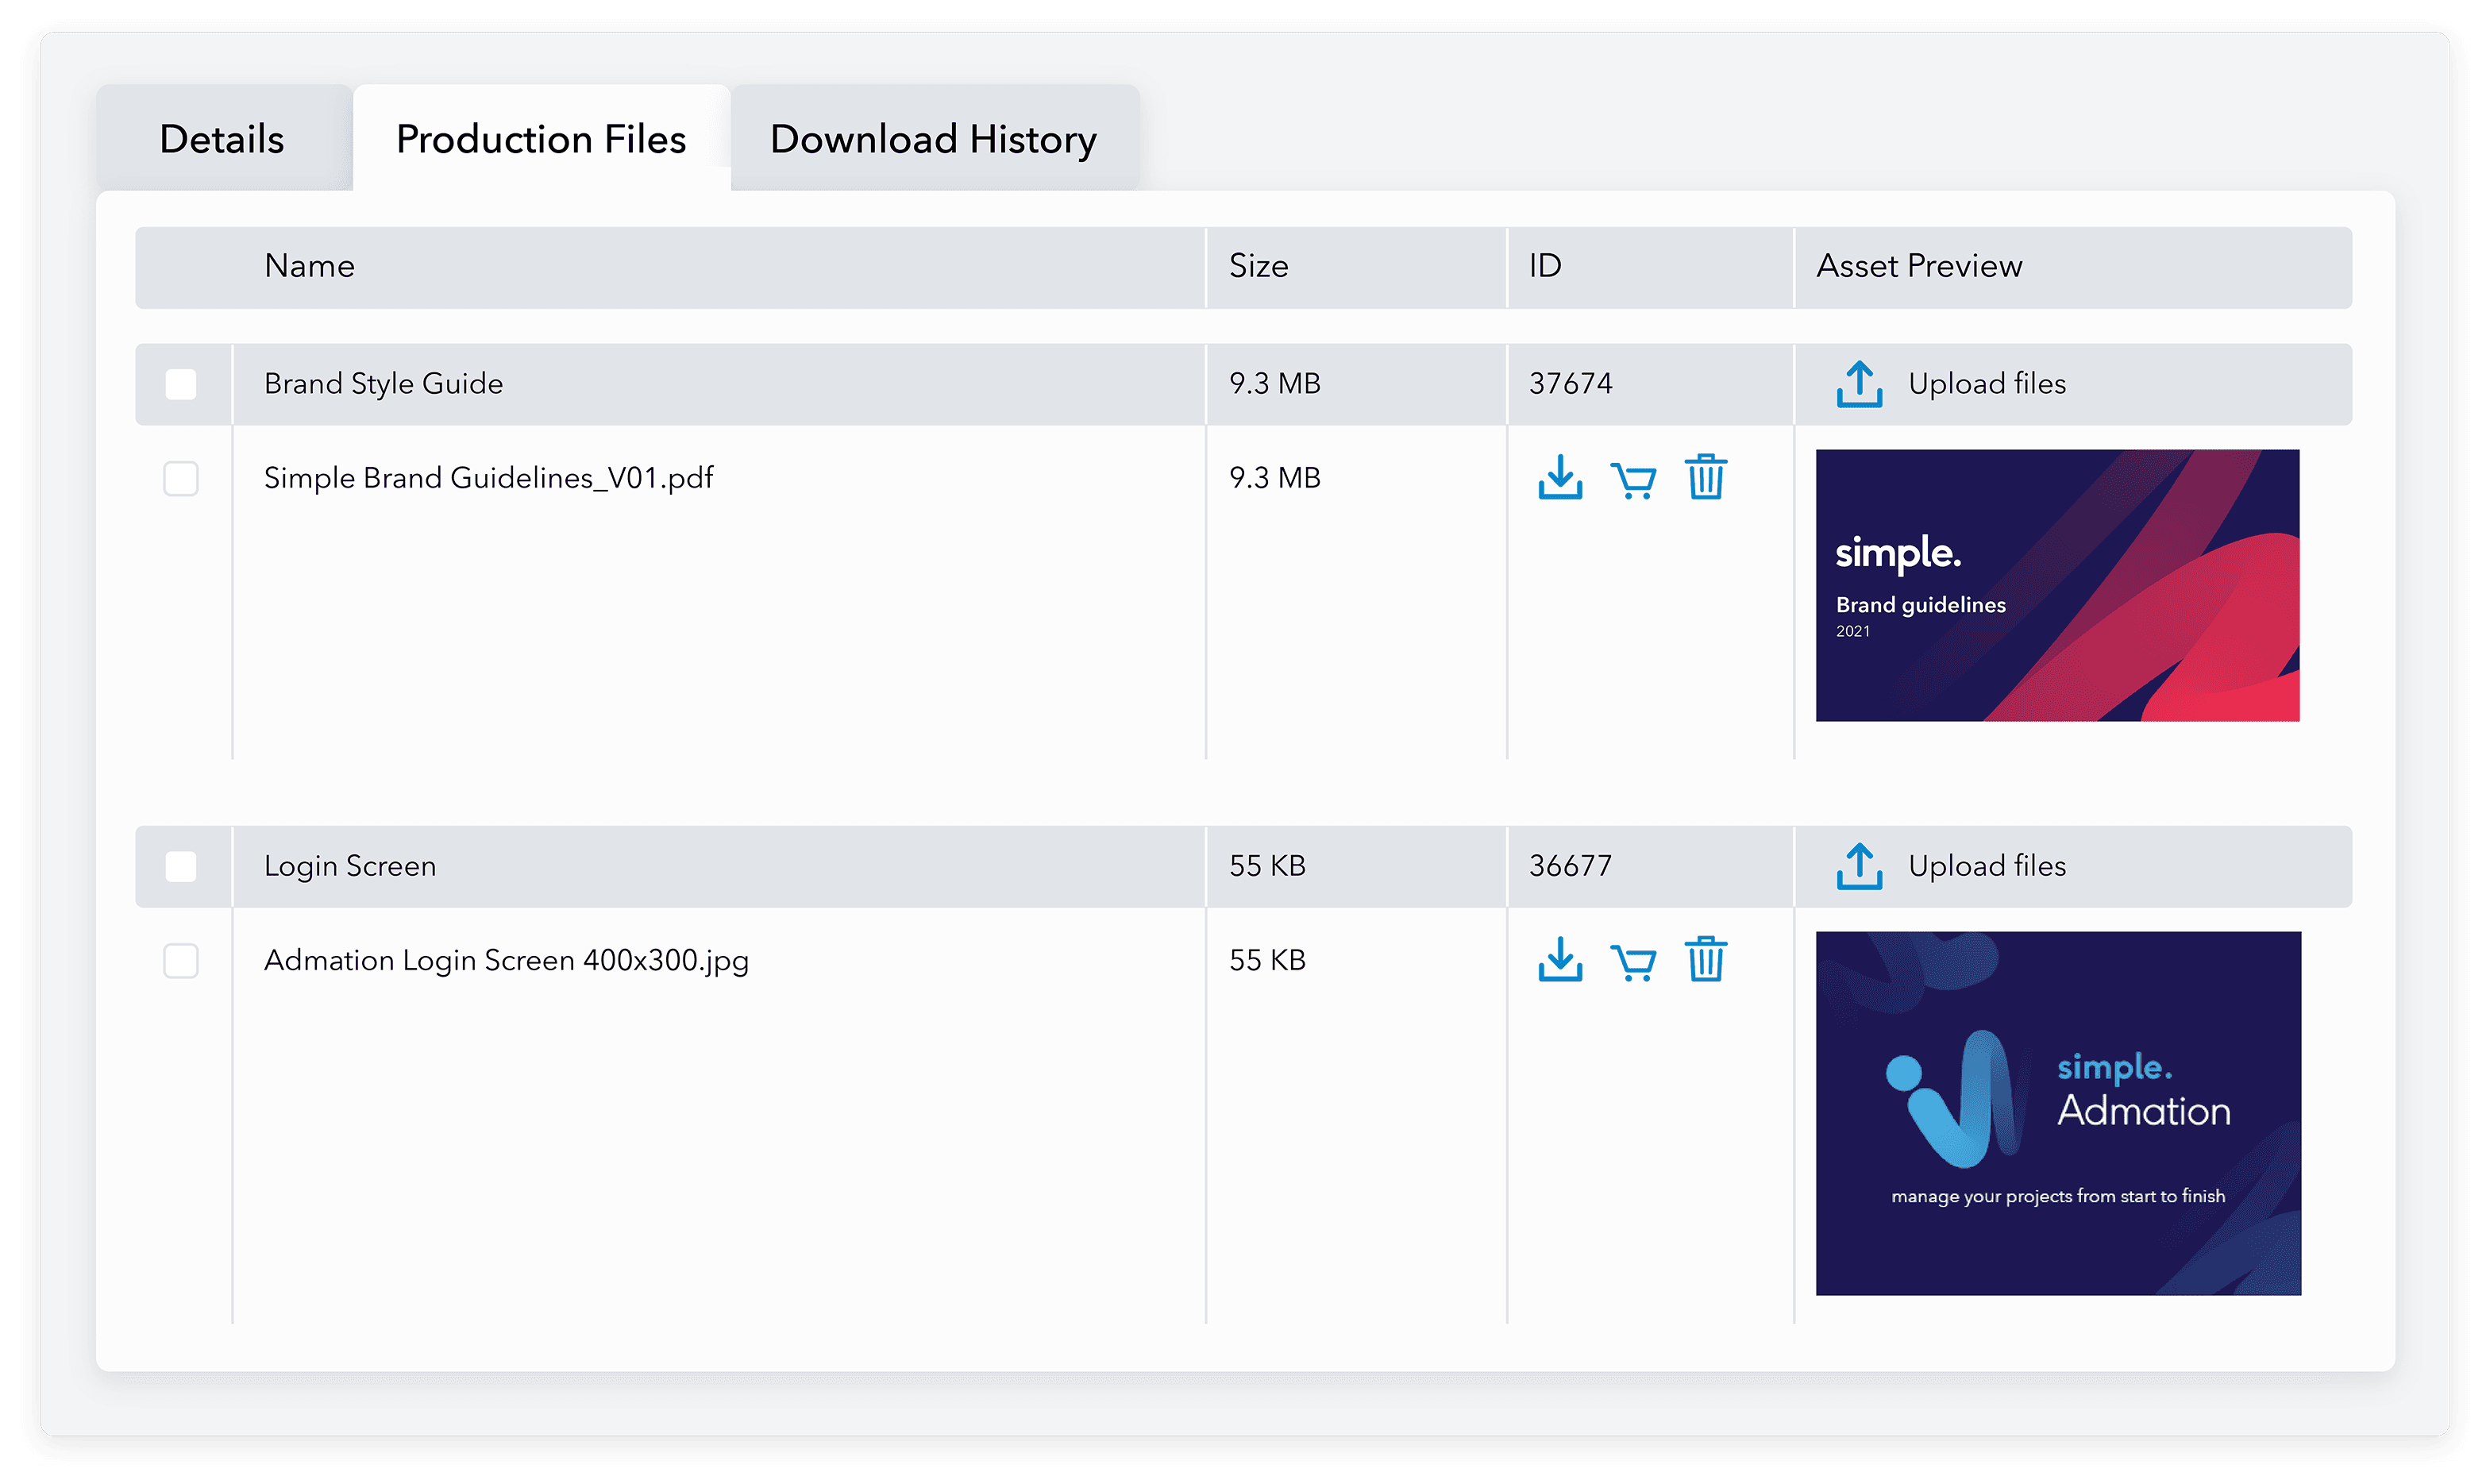Click Upload files for Brand Style Guide
This screenshot has height=1484, width=2490.
coord(1988,383)
